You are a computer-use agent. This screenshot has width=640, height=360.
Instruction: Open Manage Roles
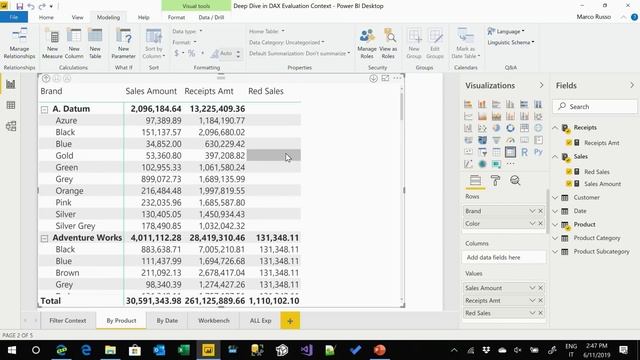(367, 44)
